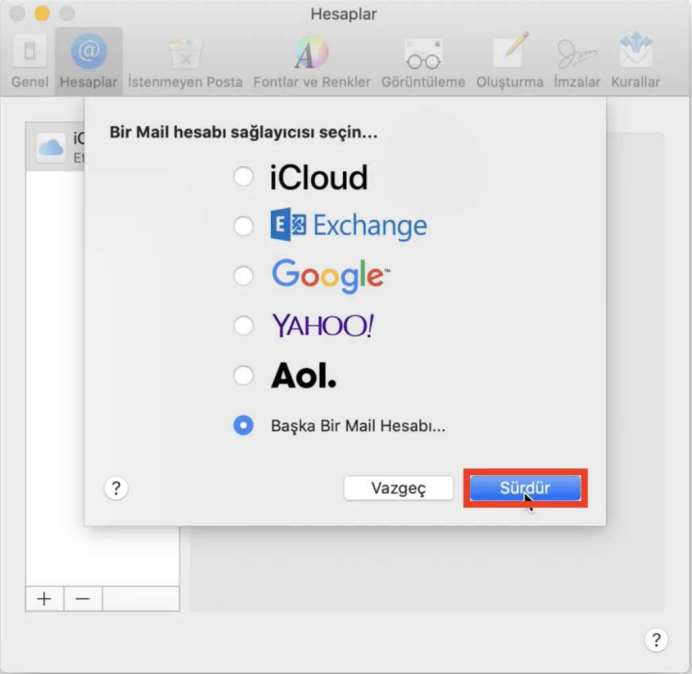Click the iCloud logo text
The image size is (692, 674).
click(x=318, y=177)
